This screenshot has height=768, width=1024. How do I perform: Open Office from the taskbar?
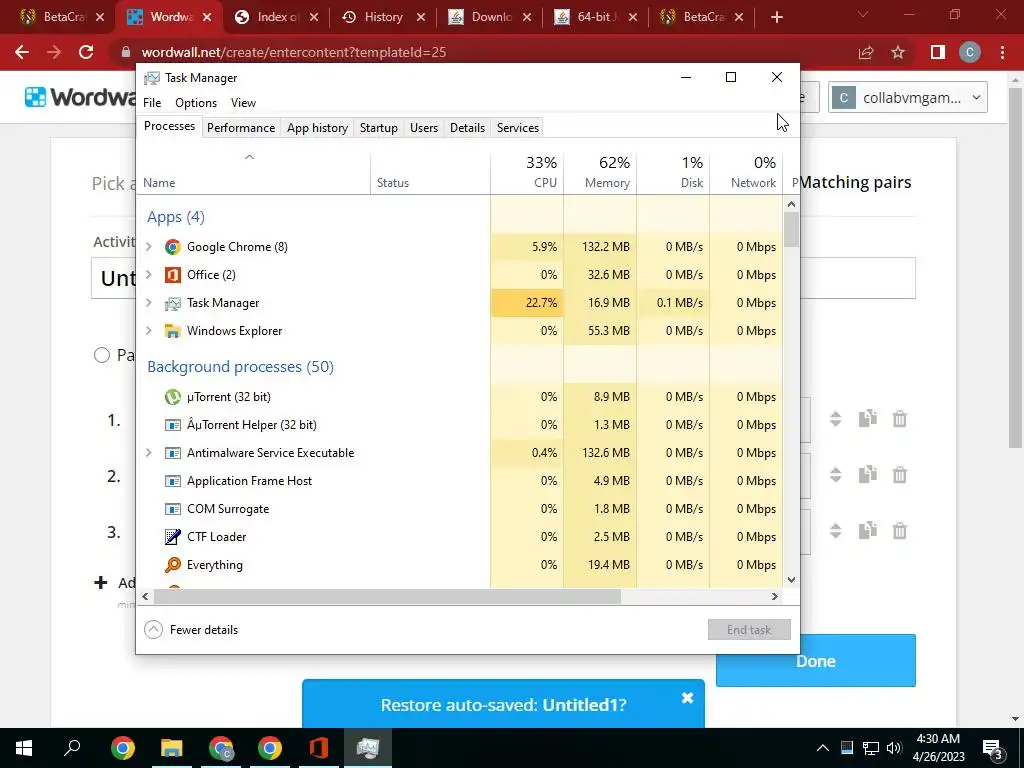click(319, 748)
